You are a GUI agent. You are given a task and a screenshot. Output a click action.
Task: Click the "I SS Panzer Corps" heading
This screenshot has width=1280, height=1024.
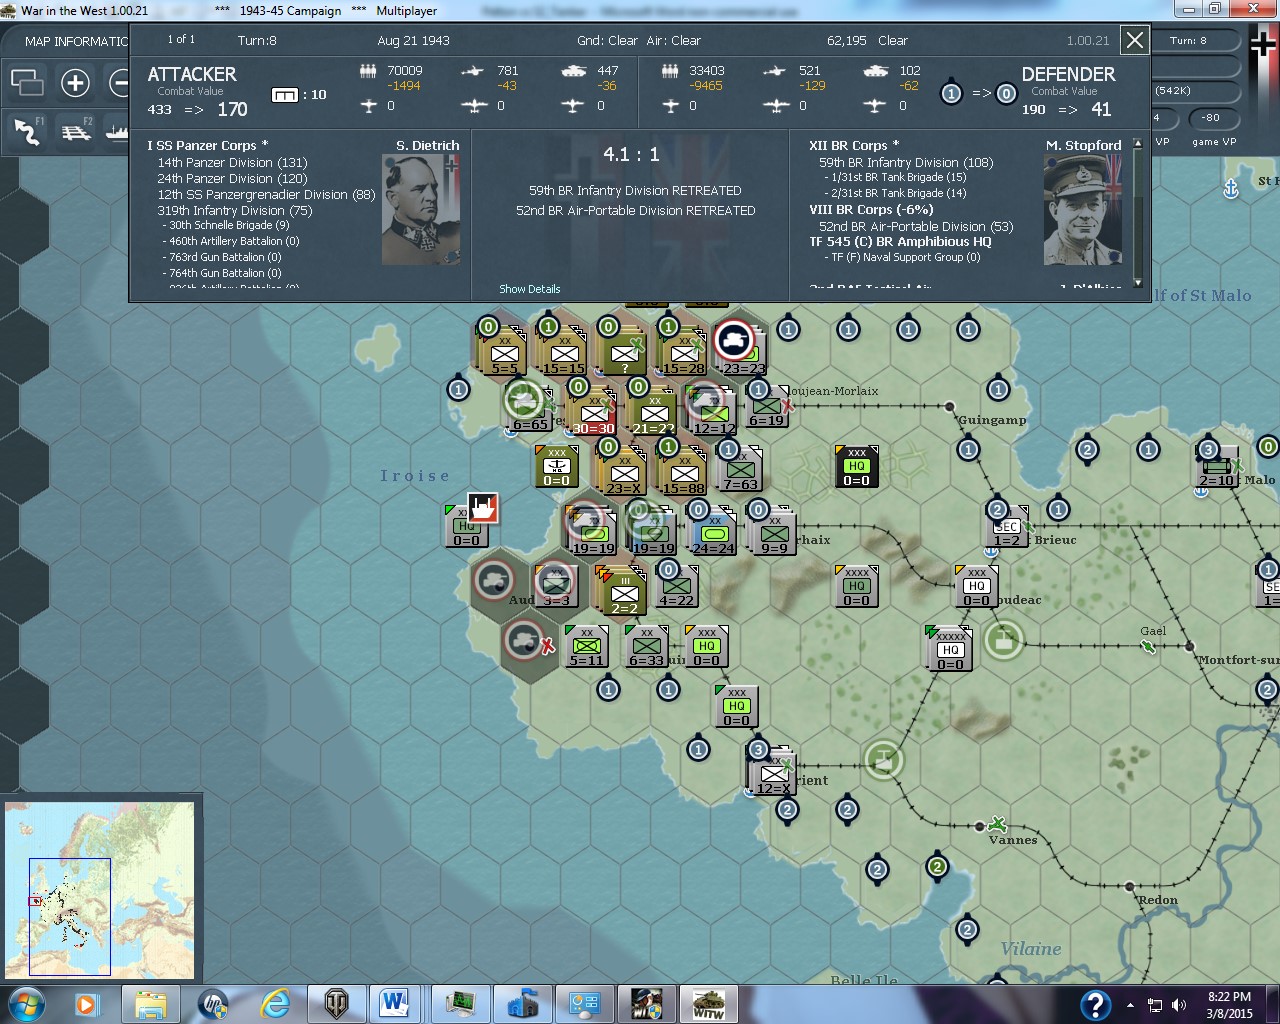point(207,146)
